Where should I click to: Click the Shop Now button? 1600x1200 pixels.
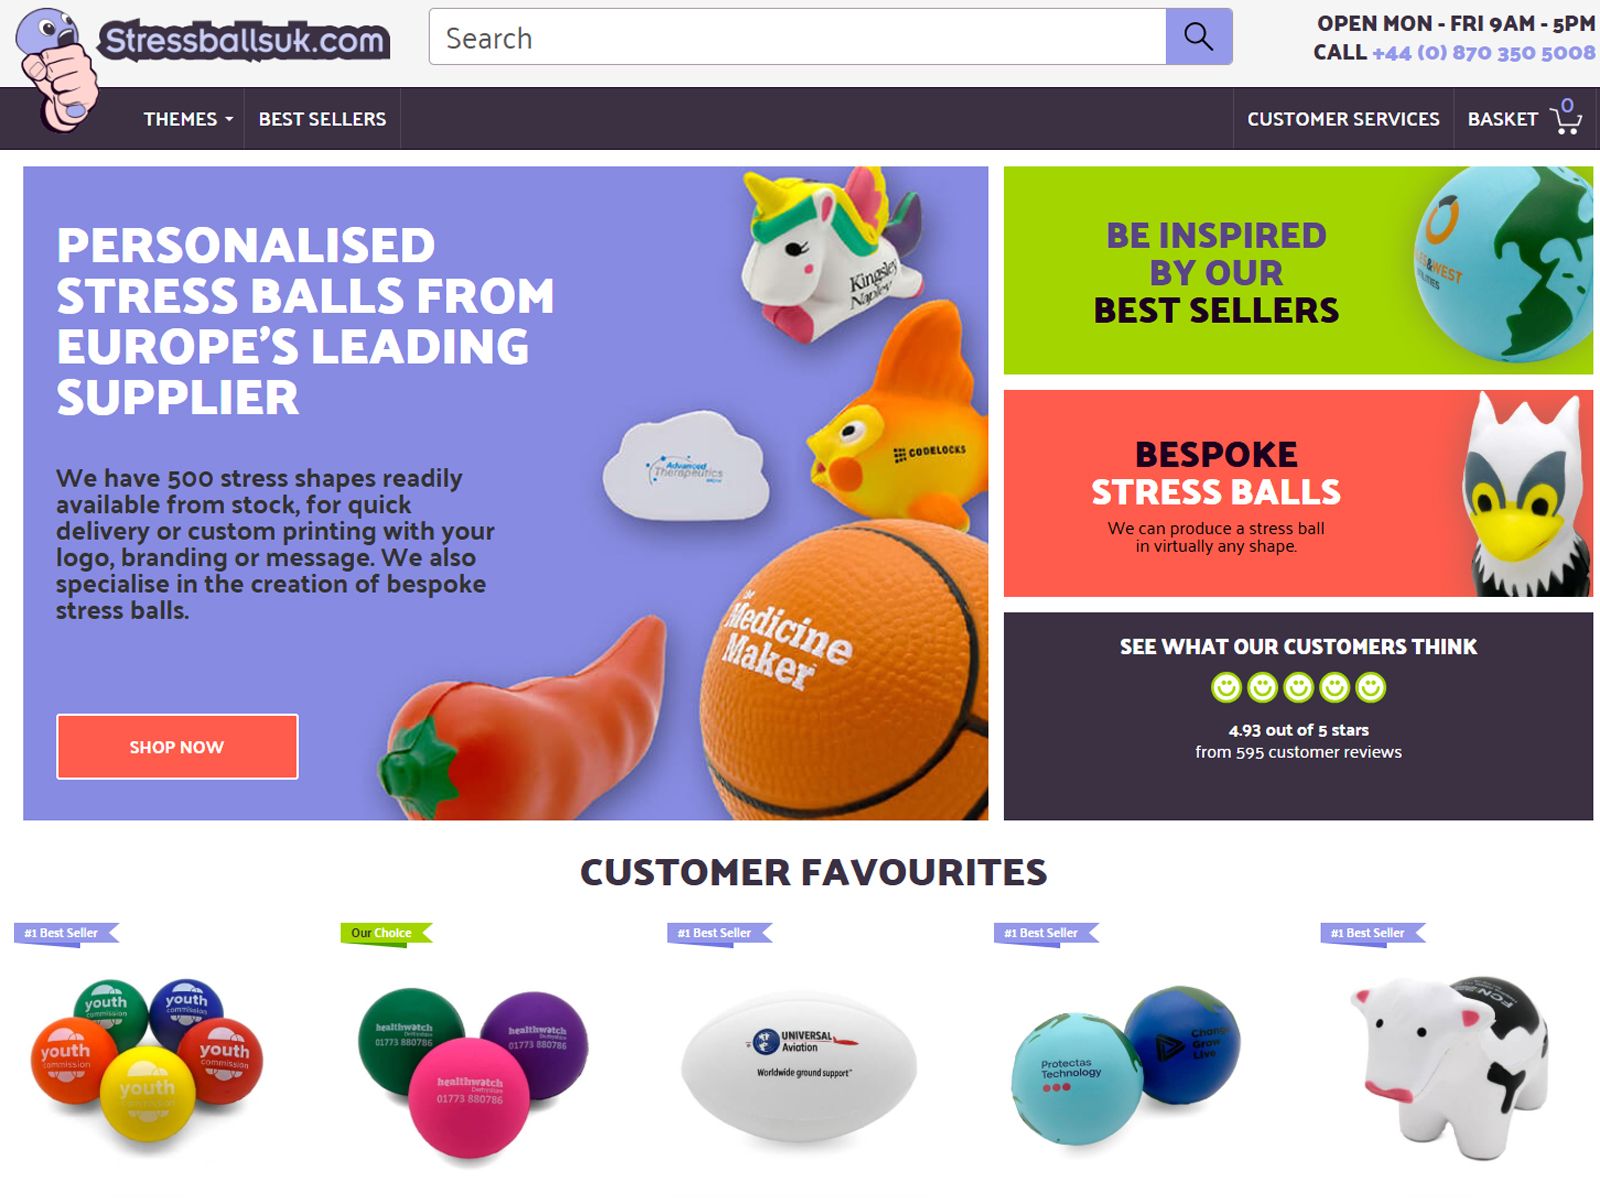(177, 746)
